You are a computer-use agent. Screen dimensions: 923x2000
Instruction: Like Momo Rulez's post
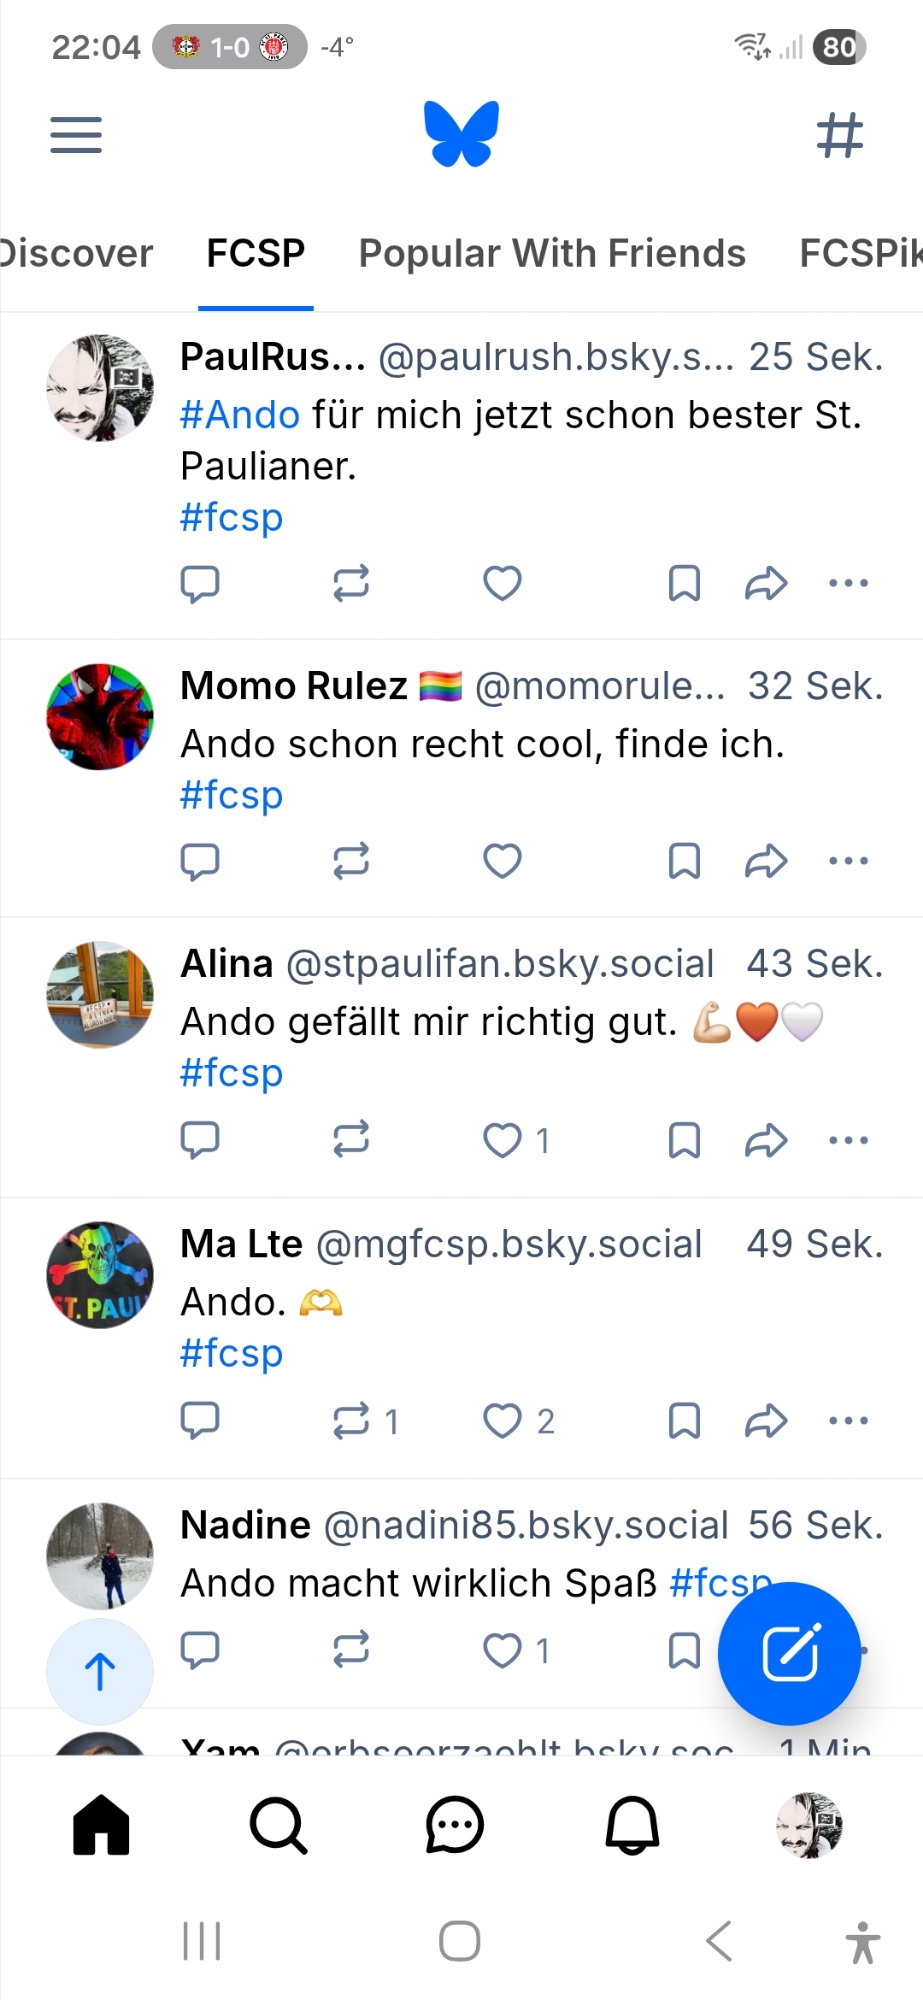pos(502,861)
